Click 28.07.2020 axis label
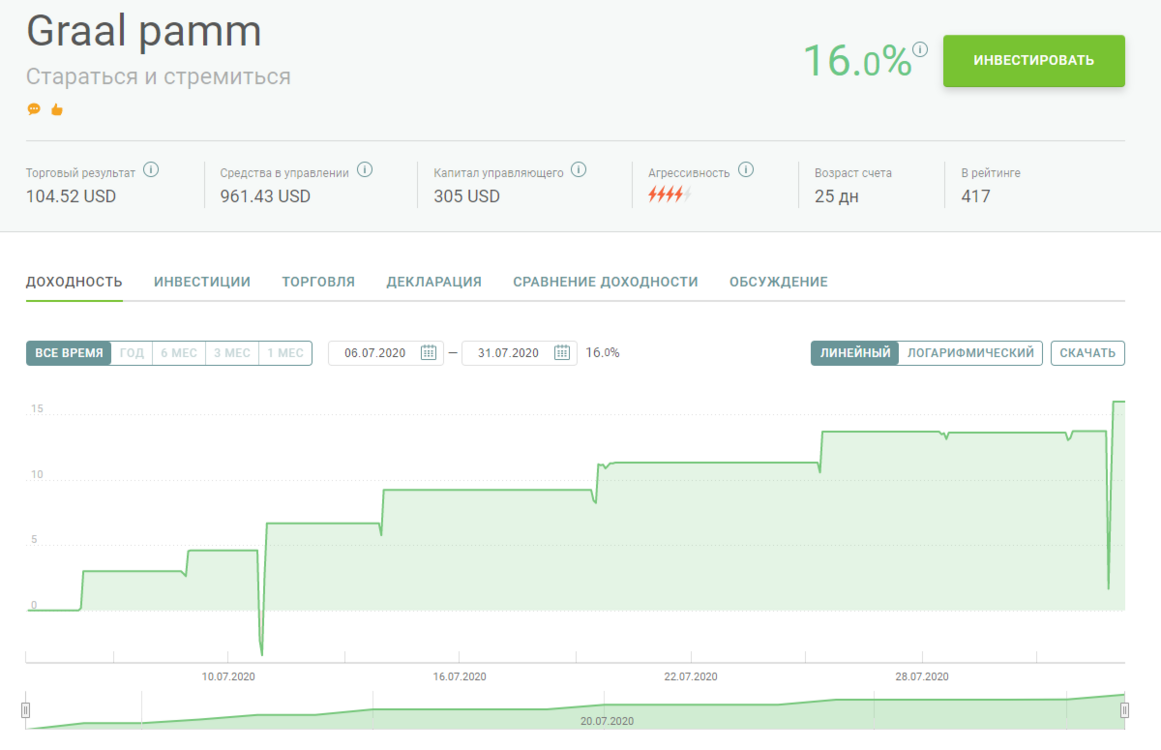1161x750 pixels. (x=922, y=677)
